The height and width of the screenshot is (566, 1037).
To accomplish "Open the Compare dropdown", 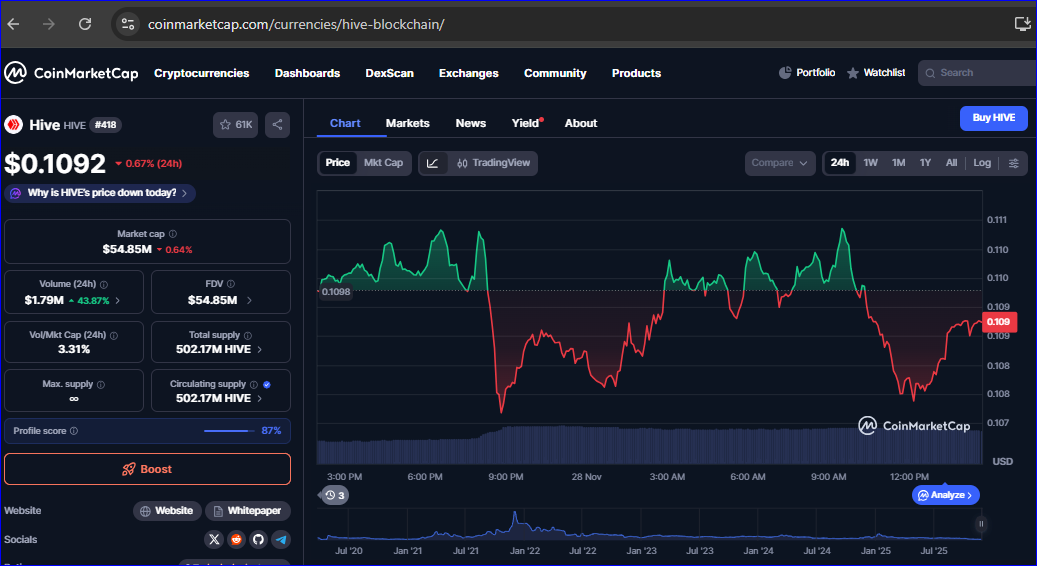I will 780,163.
